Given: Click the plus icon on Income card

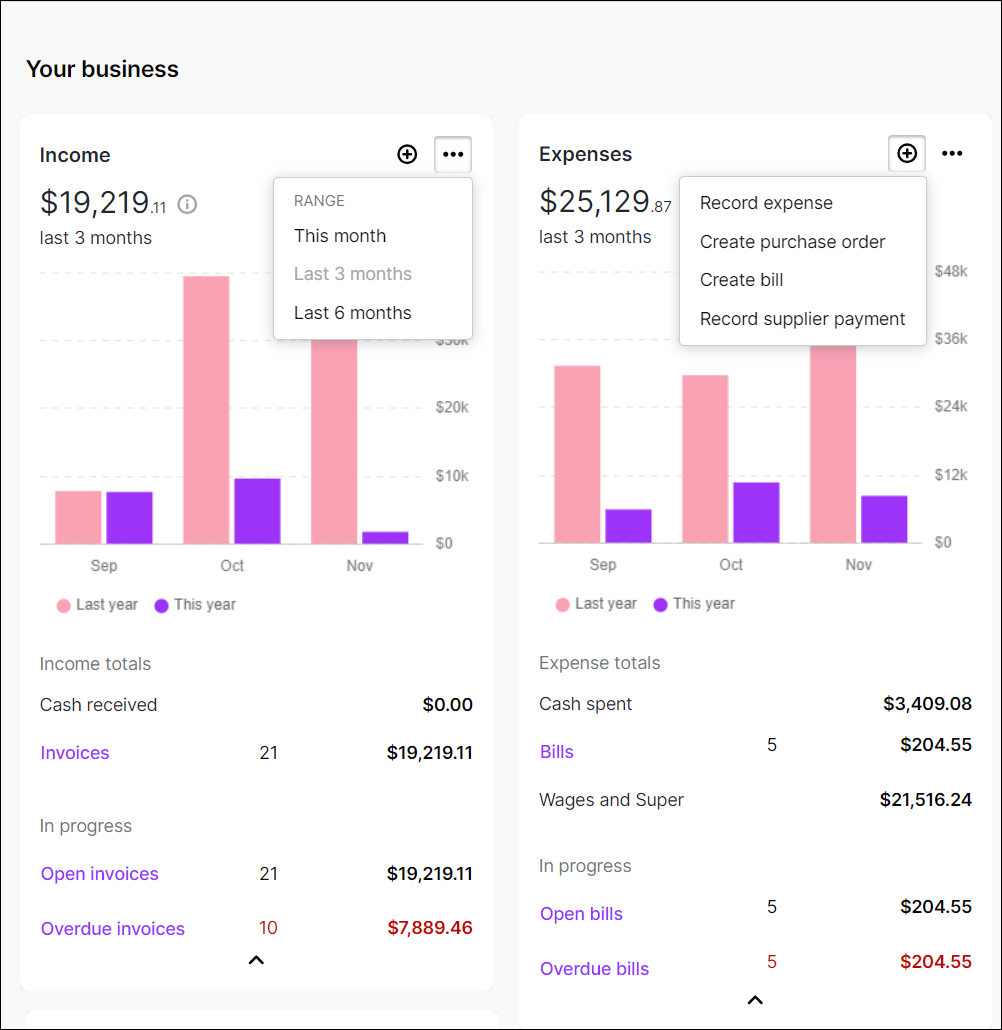Looking at the screenshot, I should [x=407, y=154].
